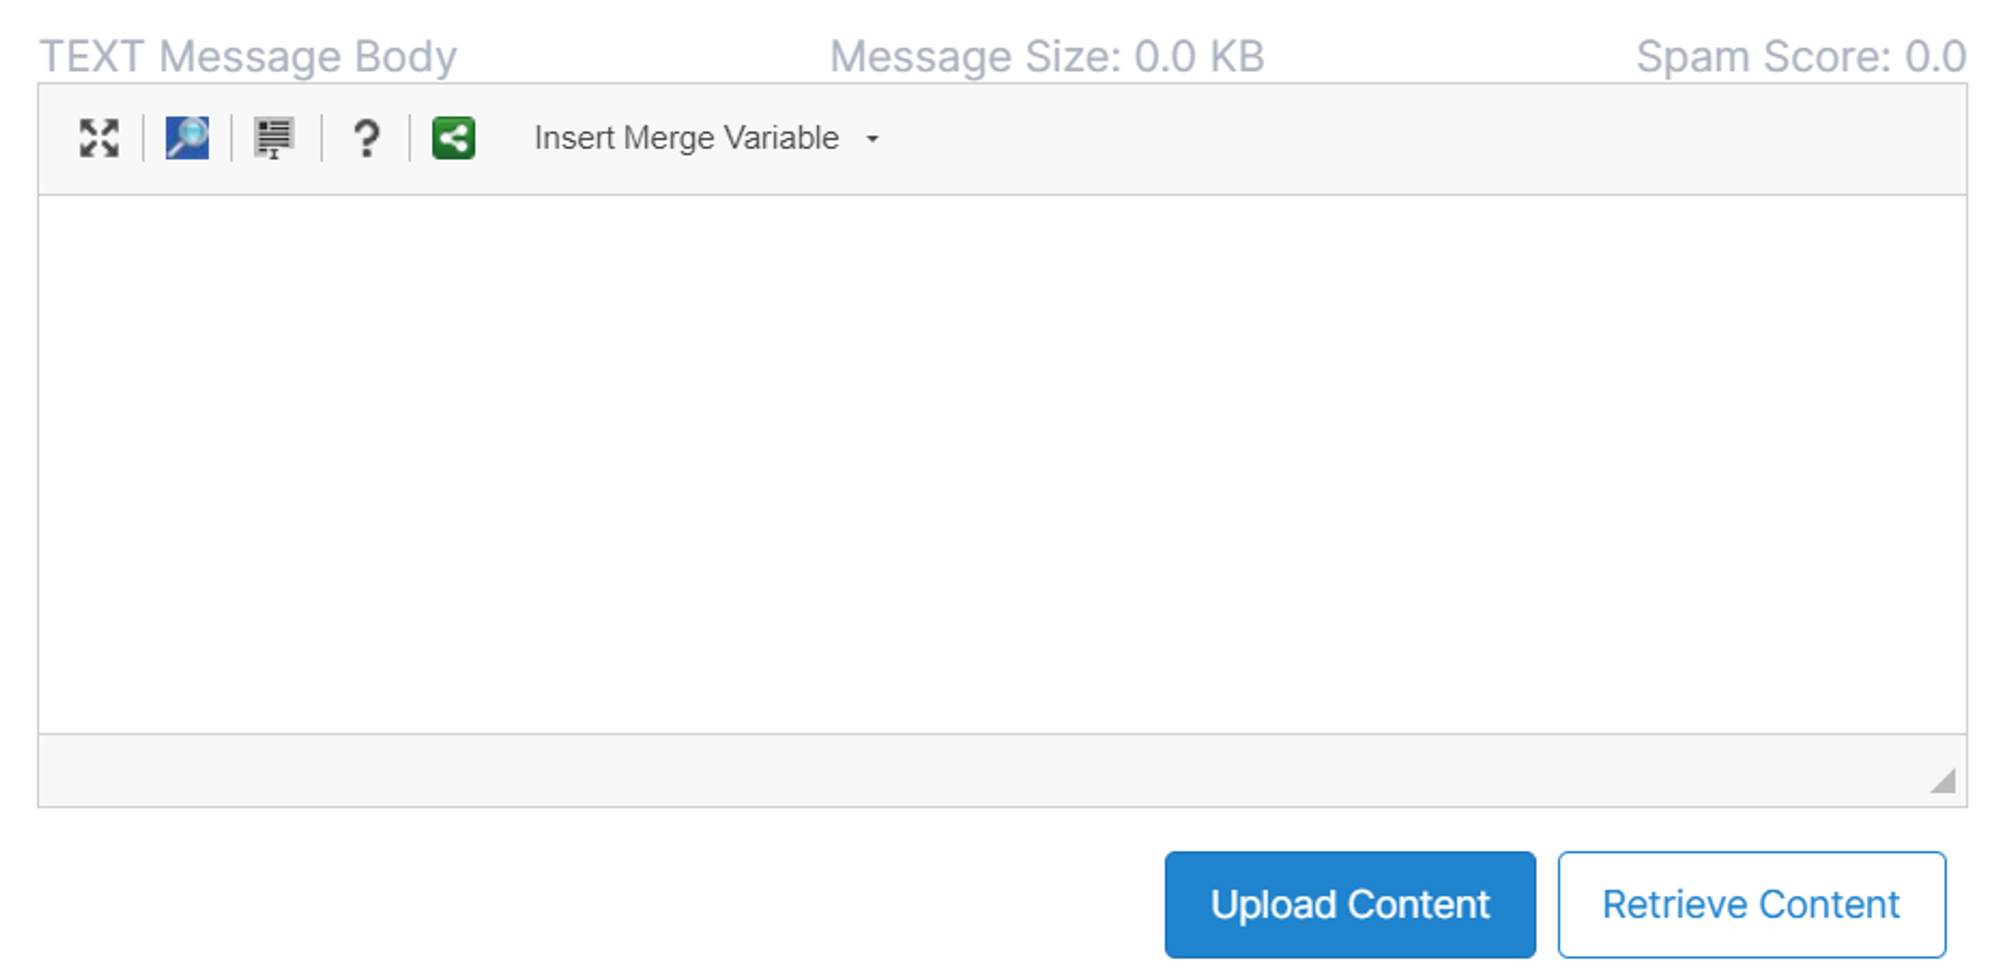2000x971 pixels.
Task: Maximize the editor with the fullscreen icon
Action: (x=99, y=138)
